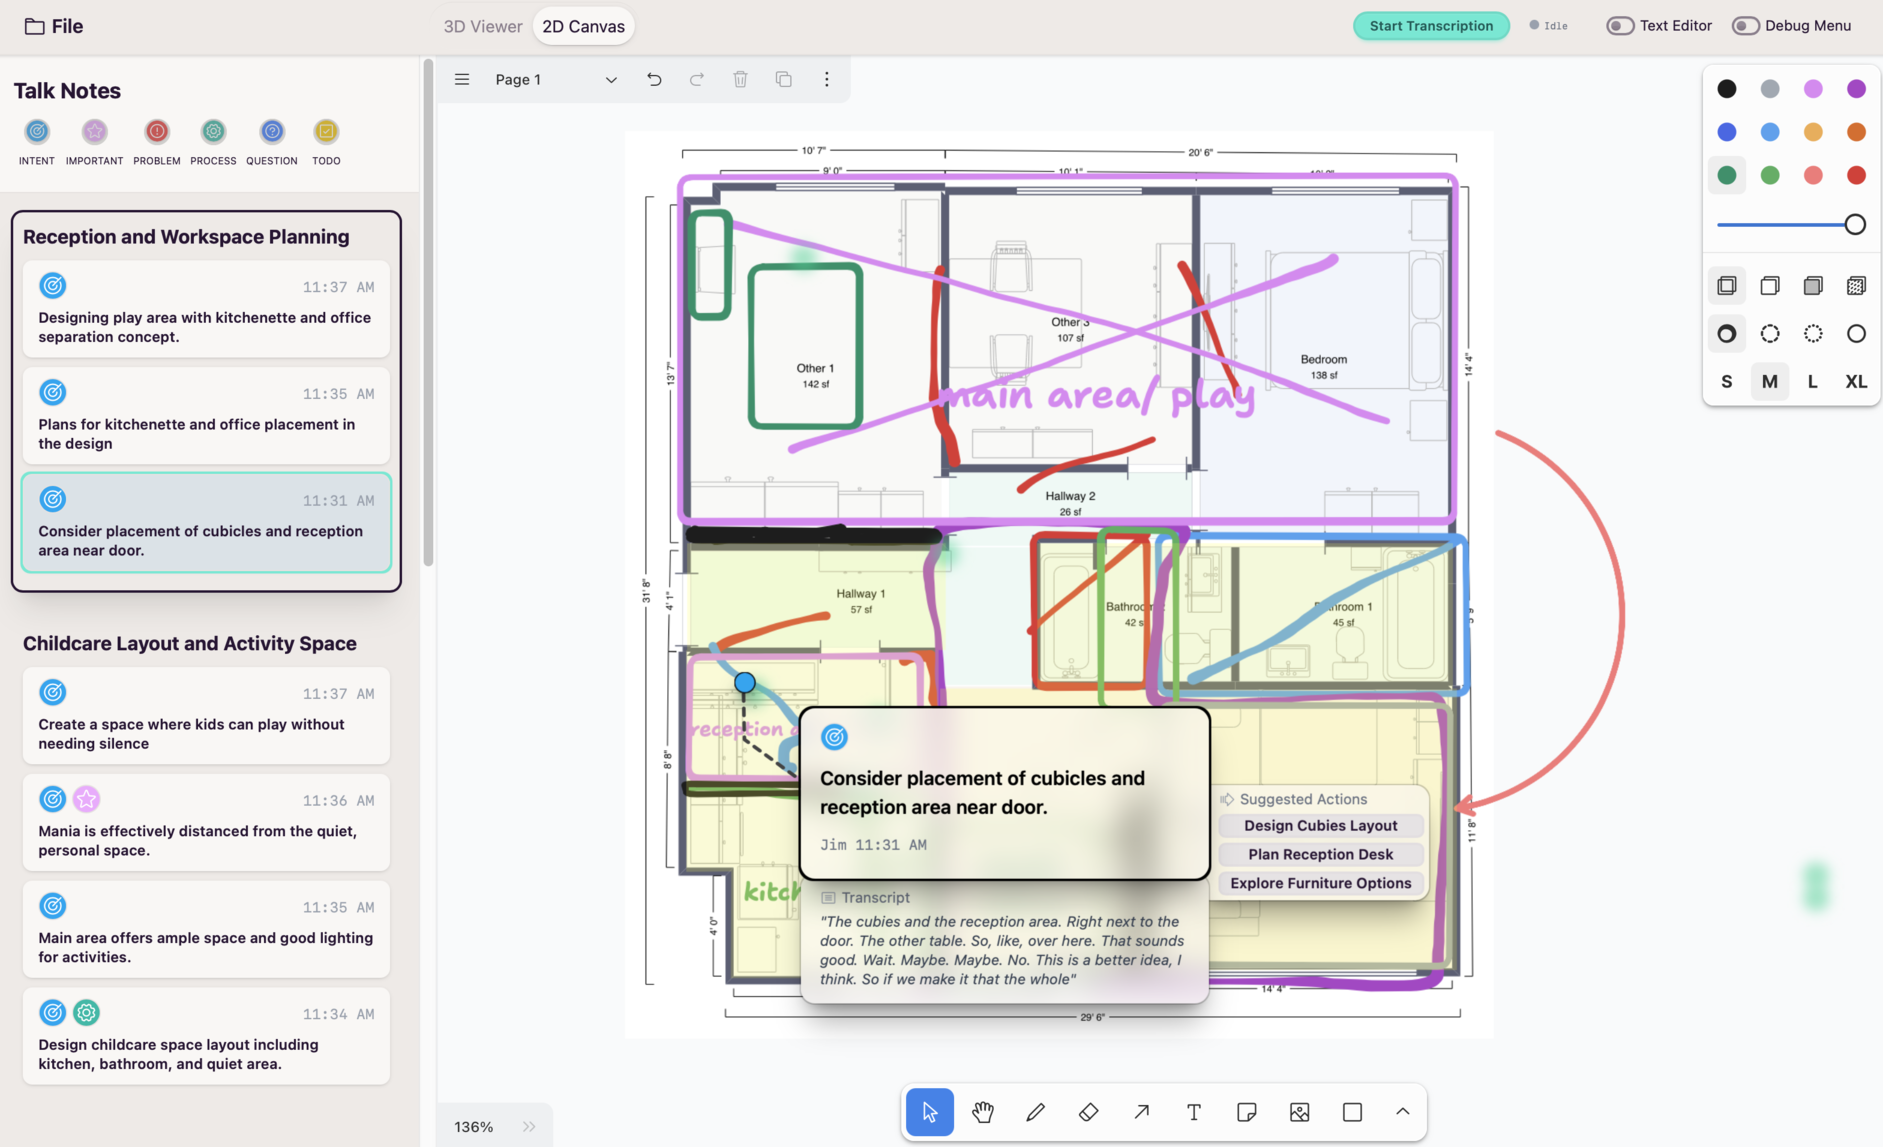Insert image with the media tool
The image size is (1883, 1147).
pos(1299,1112)
